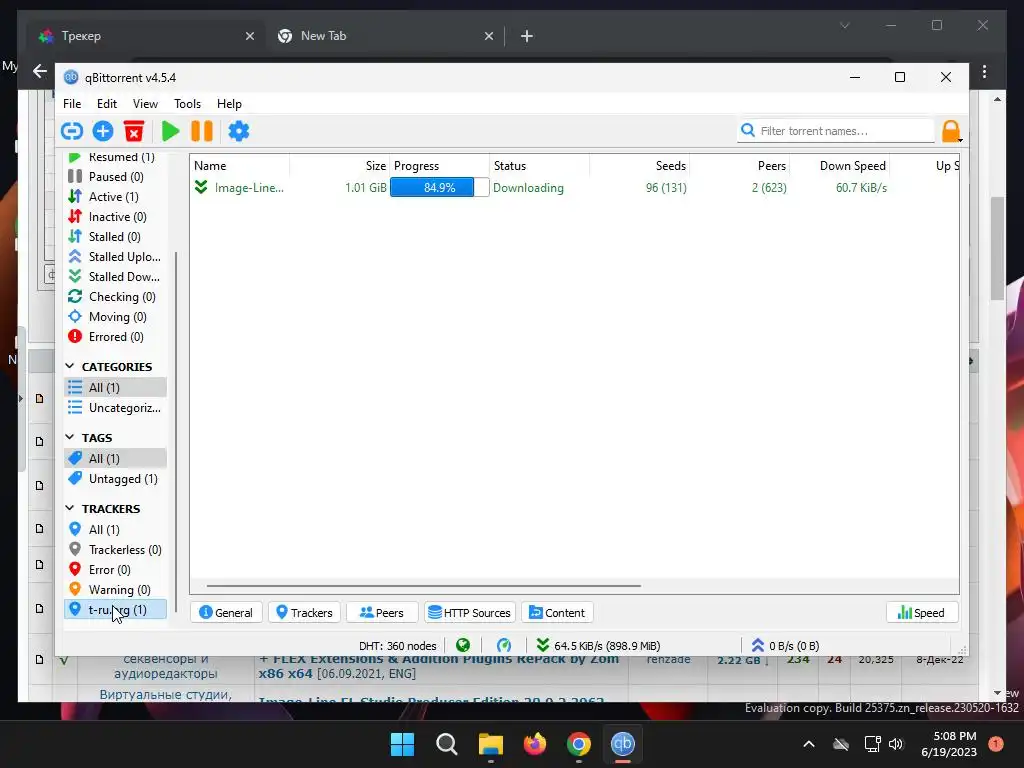Click the 84.9% progress bar
1024x768 pixels.
[x=440, y=187]
